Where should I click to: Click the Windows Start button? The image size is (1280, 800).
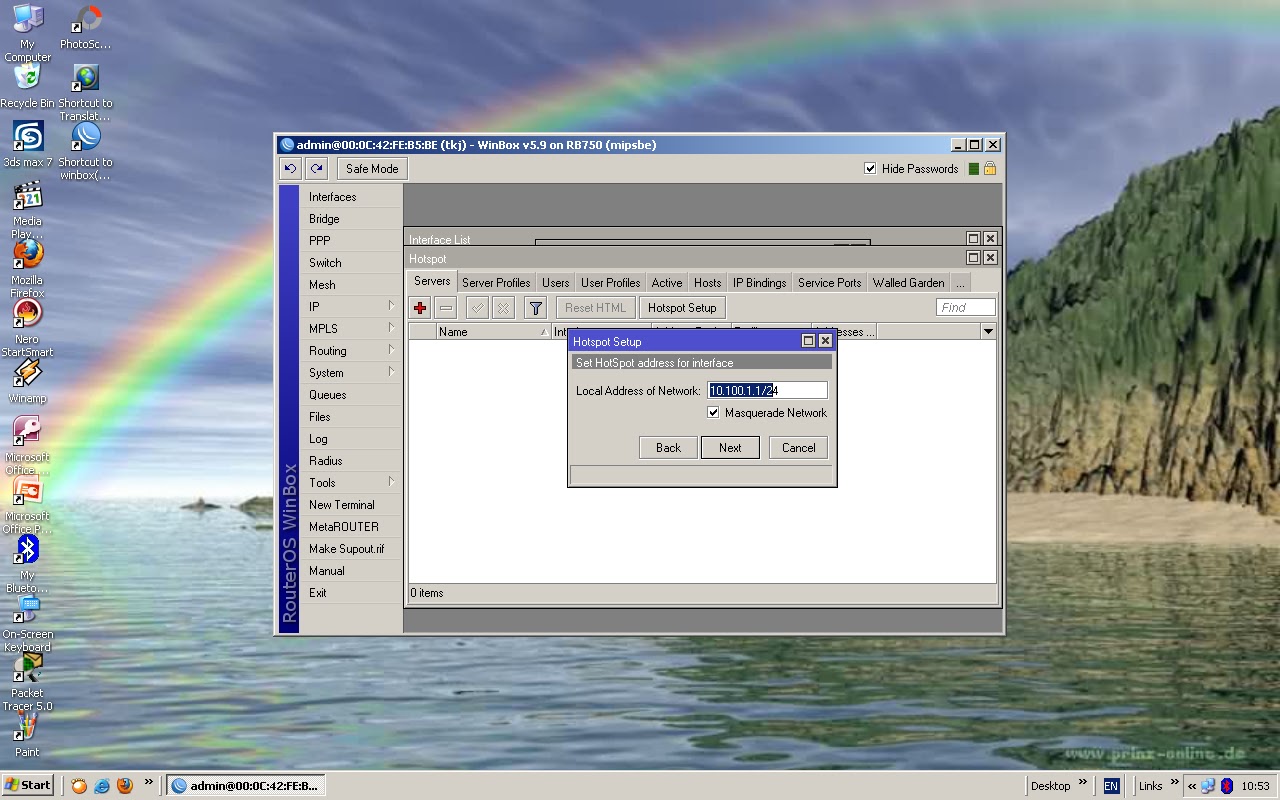pyautogui.click(x=28, y=785)
